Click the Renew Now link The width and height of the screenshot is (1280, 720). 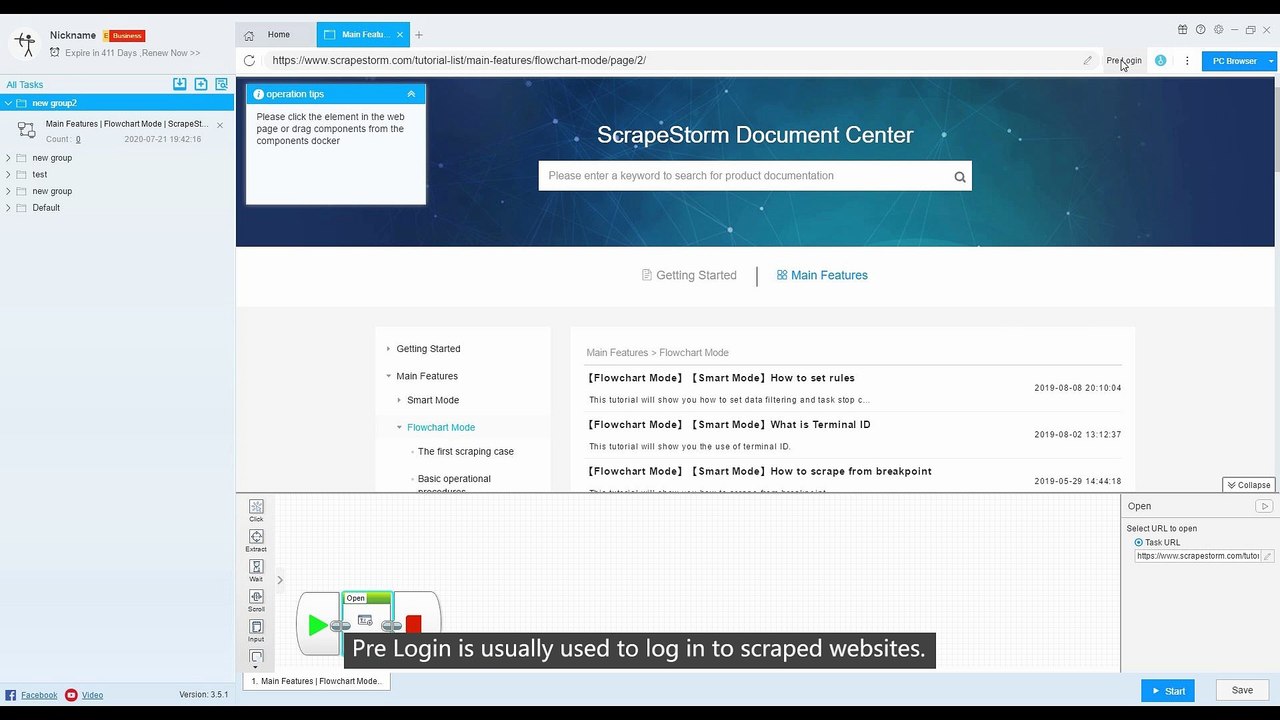(169, 53)
